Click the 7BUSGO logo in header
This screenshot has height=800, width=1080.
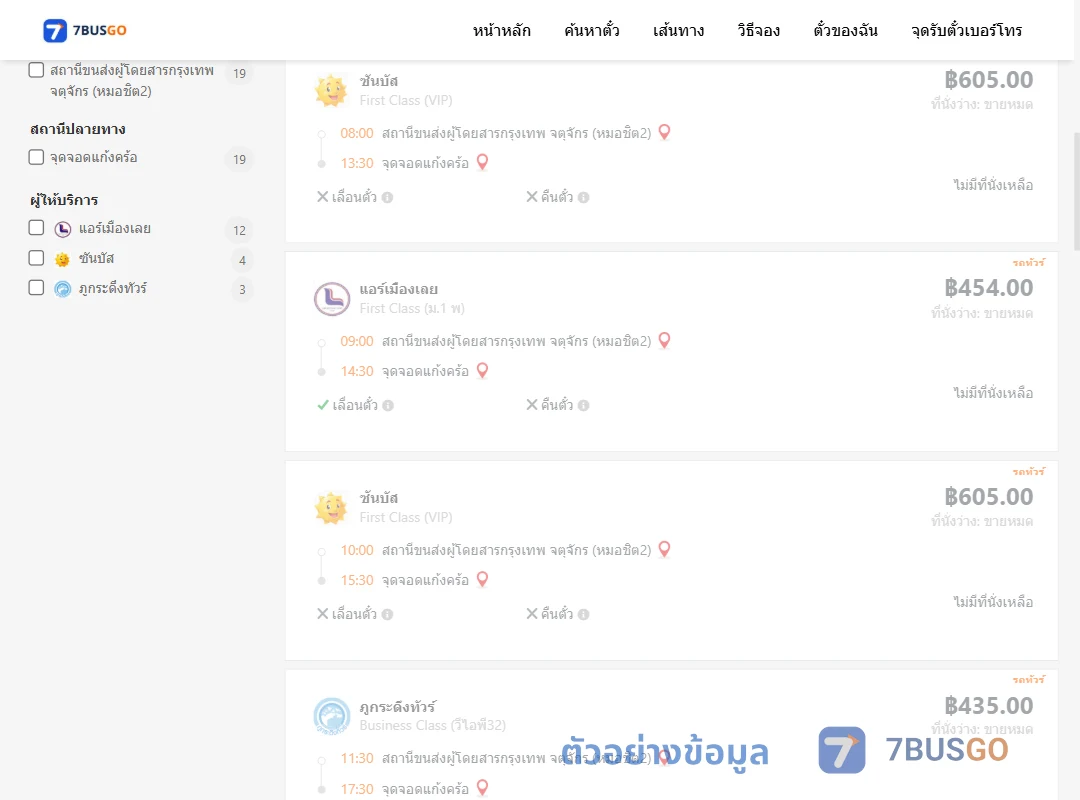pos(85,30)
